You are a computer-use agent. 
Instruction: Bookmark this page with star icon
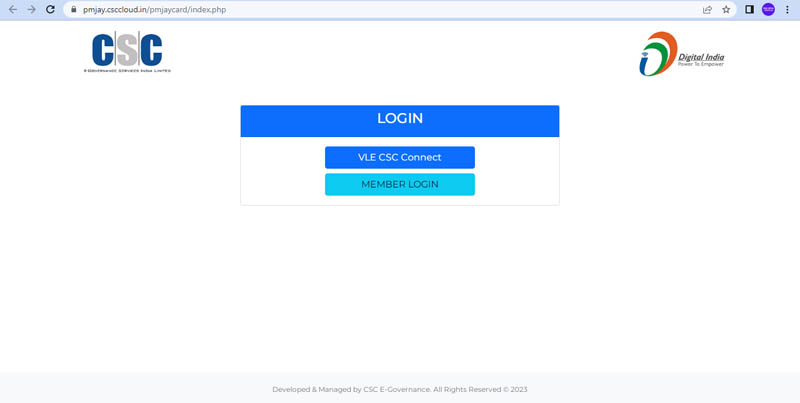click(x=726, y=10)
